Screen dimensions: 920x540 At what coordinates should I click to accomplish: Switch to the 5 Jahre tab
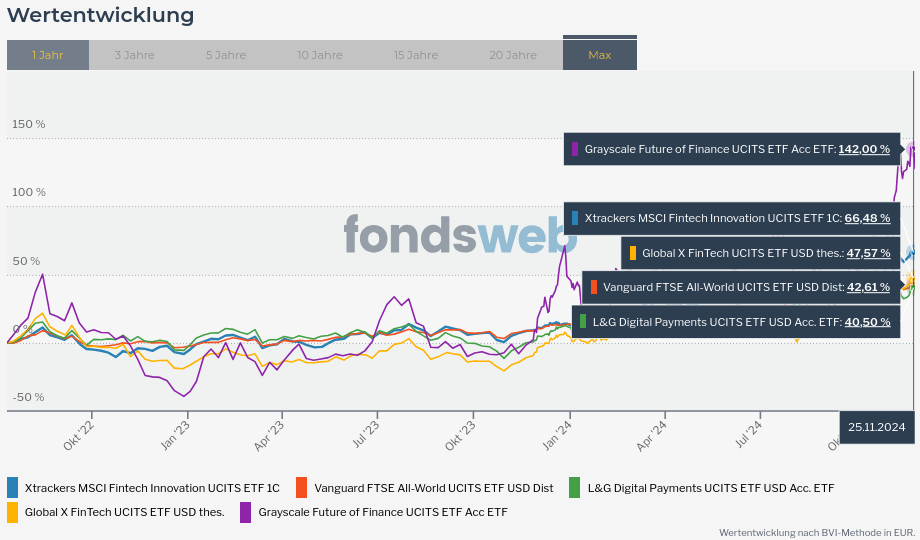[x=226, y=55]
